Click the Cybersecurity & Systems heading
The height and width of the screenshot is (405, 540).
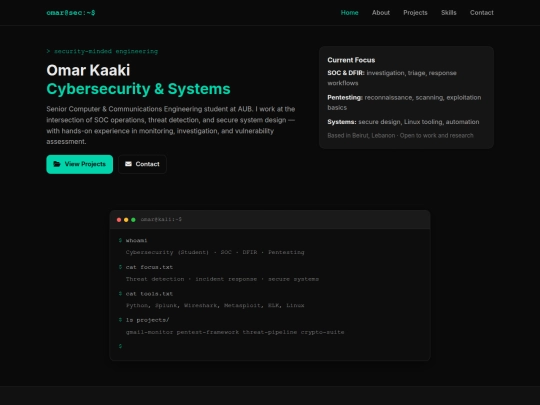[x=138, y=89]
